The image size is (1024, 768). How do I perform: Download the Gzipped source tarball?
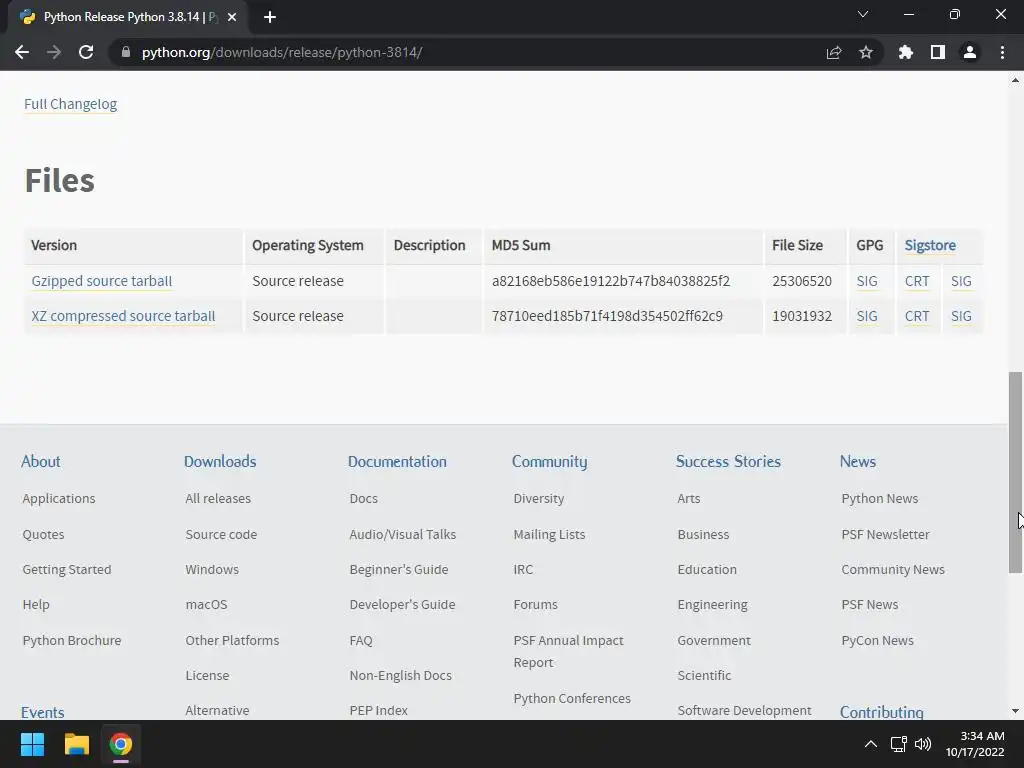click(102, 281)
